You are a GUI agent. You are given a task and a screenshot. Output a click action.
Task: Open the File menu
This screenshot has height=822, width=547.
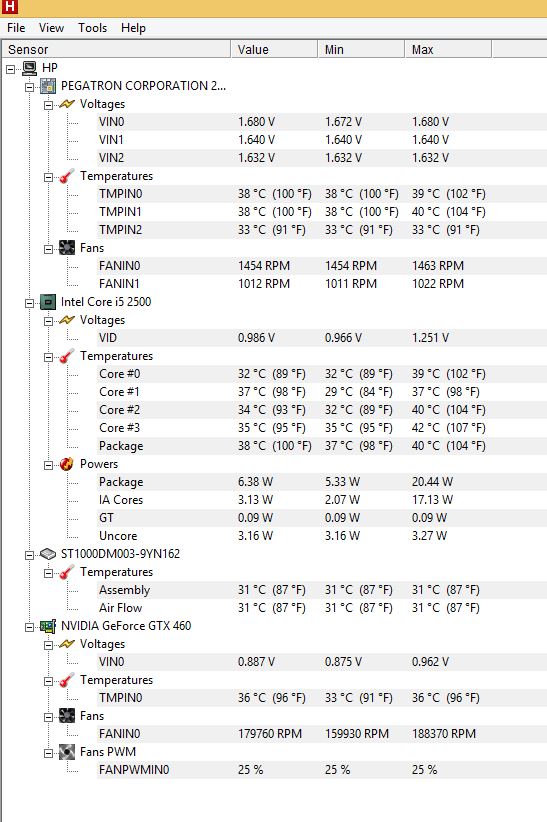[16, 28]
